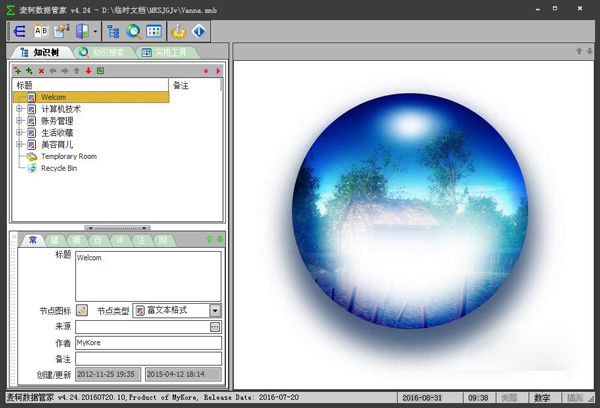The width and height of the screenshot is (600, 408).
Task: Switch to the 自 properties tab
Action: click(98, 240)
